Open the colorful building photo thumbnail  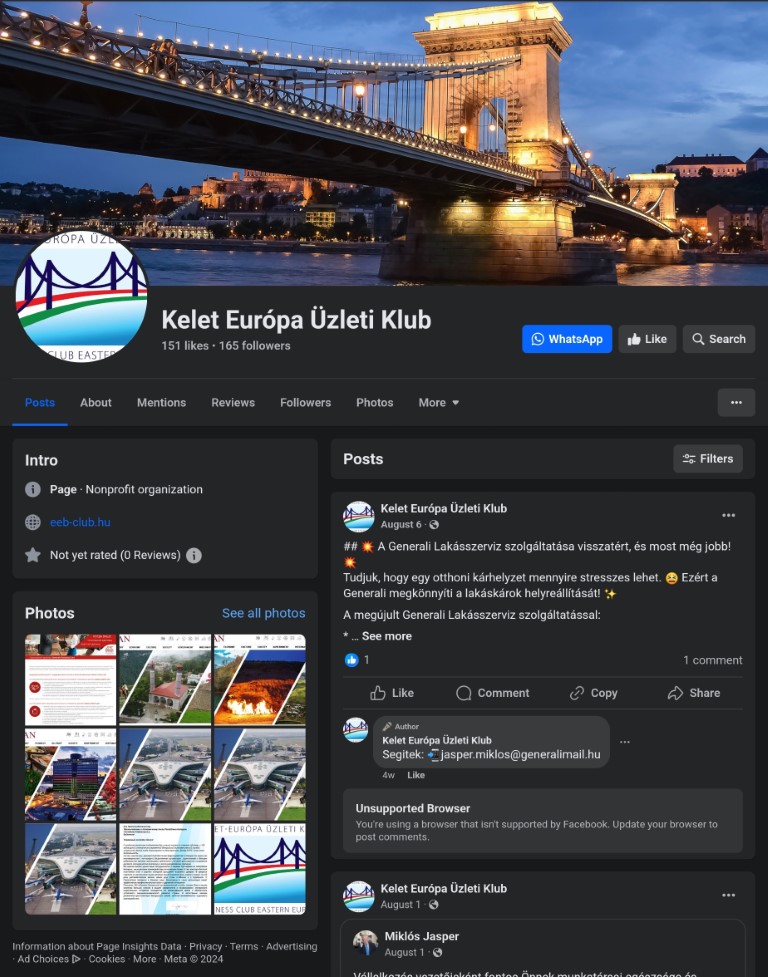(70, 774)
